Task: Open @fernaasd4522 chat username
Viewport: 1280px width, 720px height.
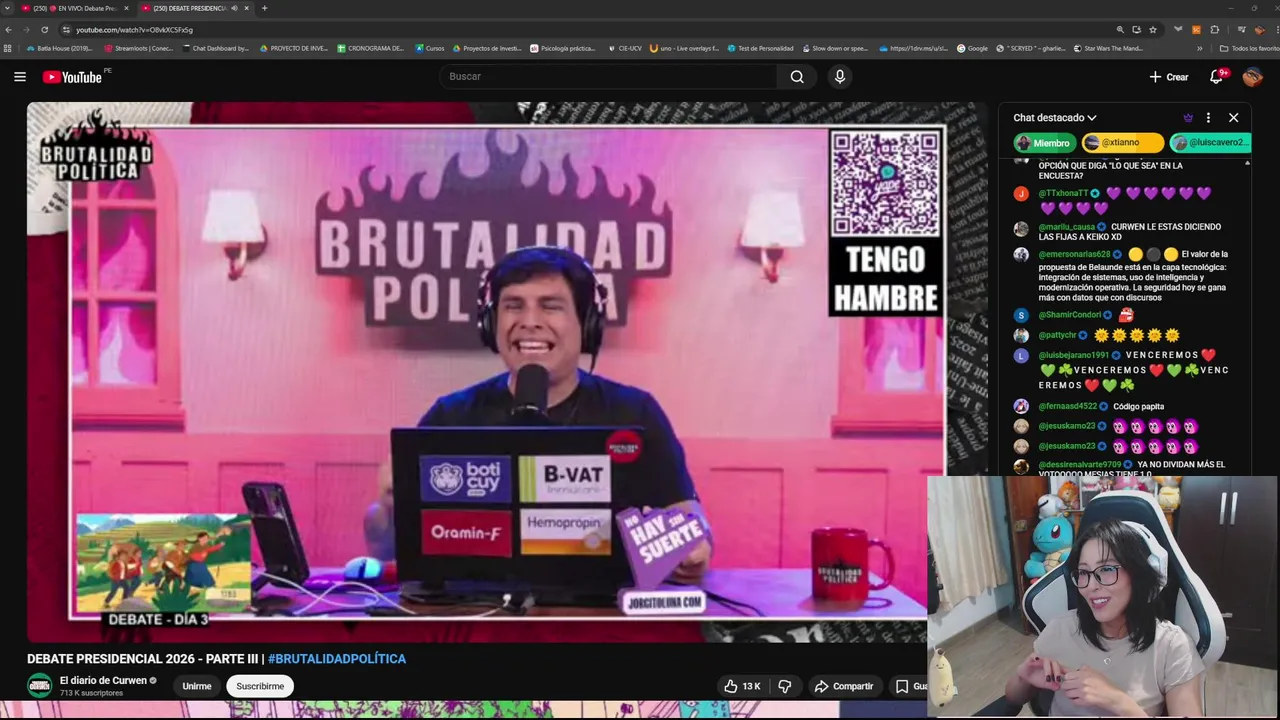Action: [x=1067, y=406]
